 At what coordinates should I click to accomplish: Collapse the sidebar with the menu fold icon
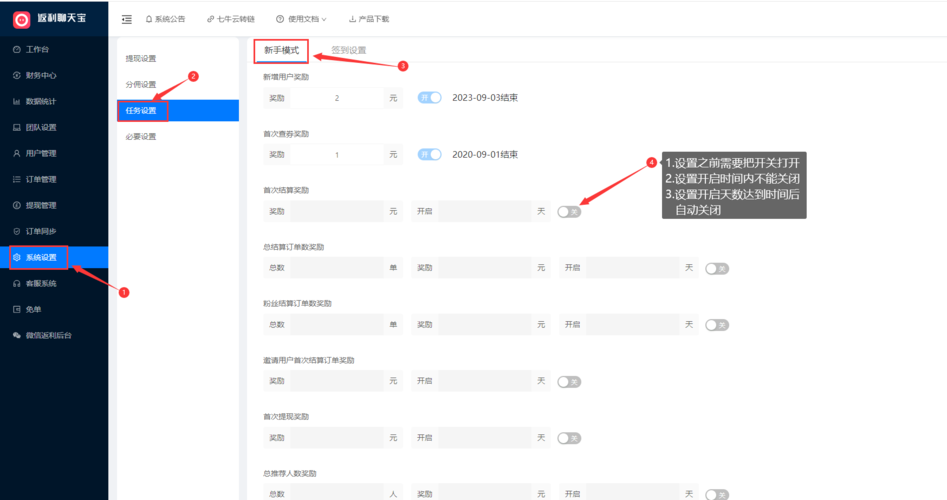127,19
